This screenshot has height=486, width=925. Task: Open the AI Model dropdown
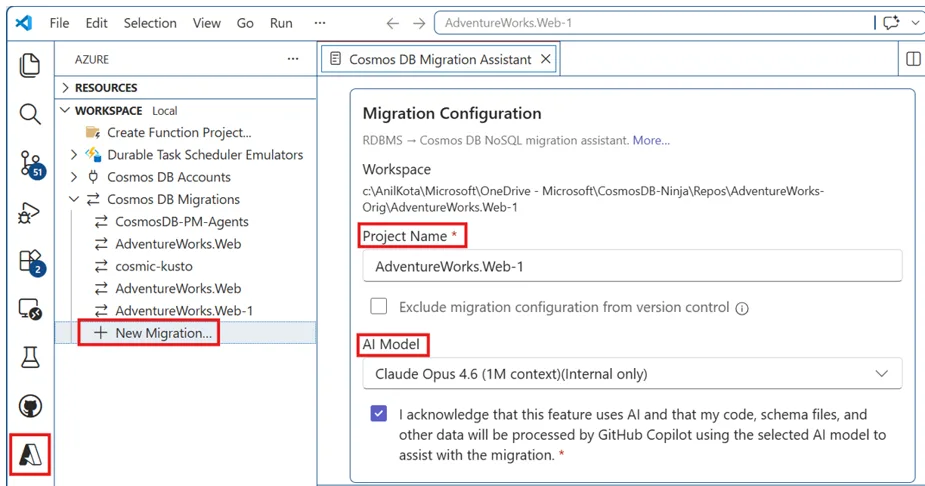[632, 373]
